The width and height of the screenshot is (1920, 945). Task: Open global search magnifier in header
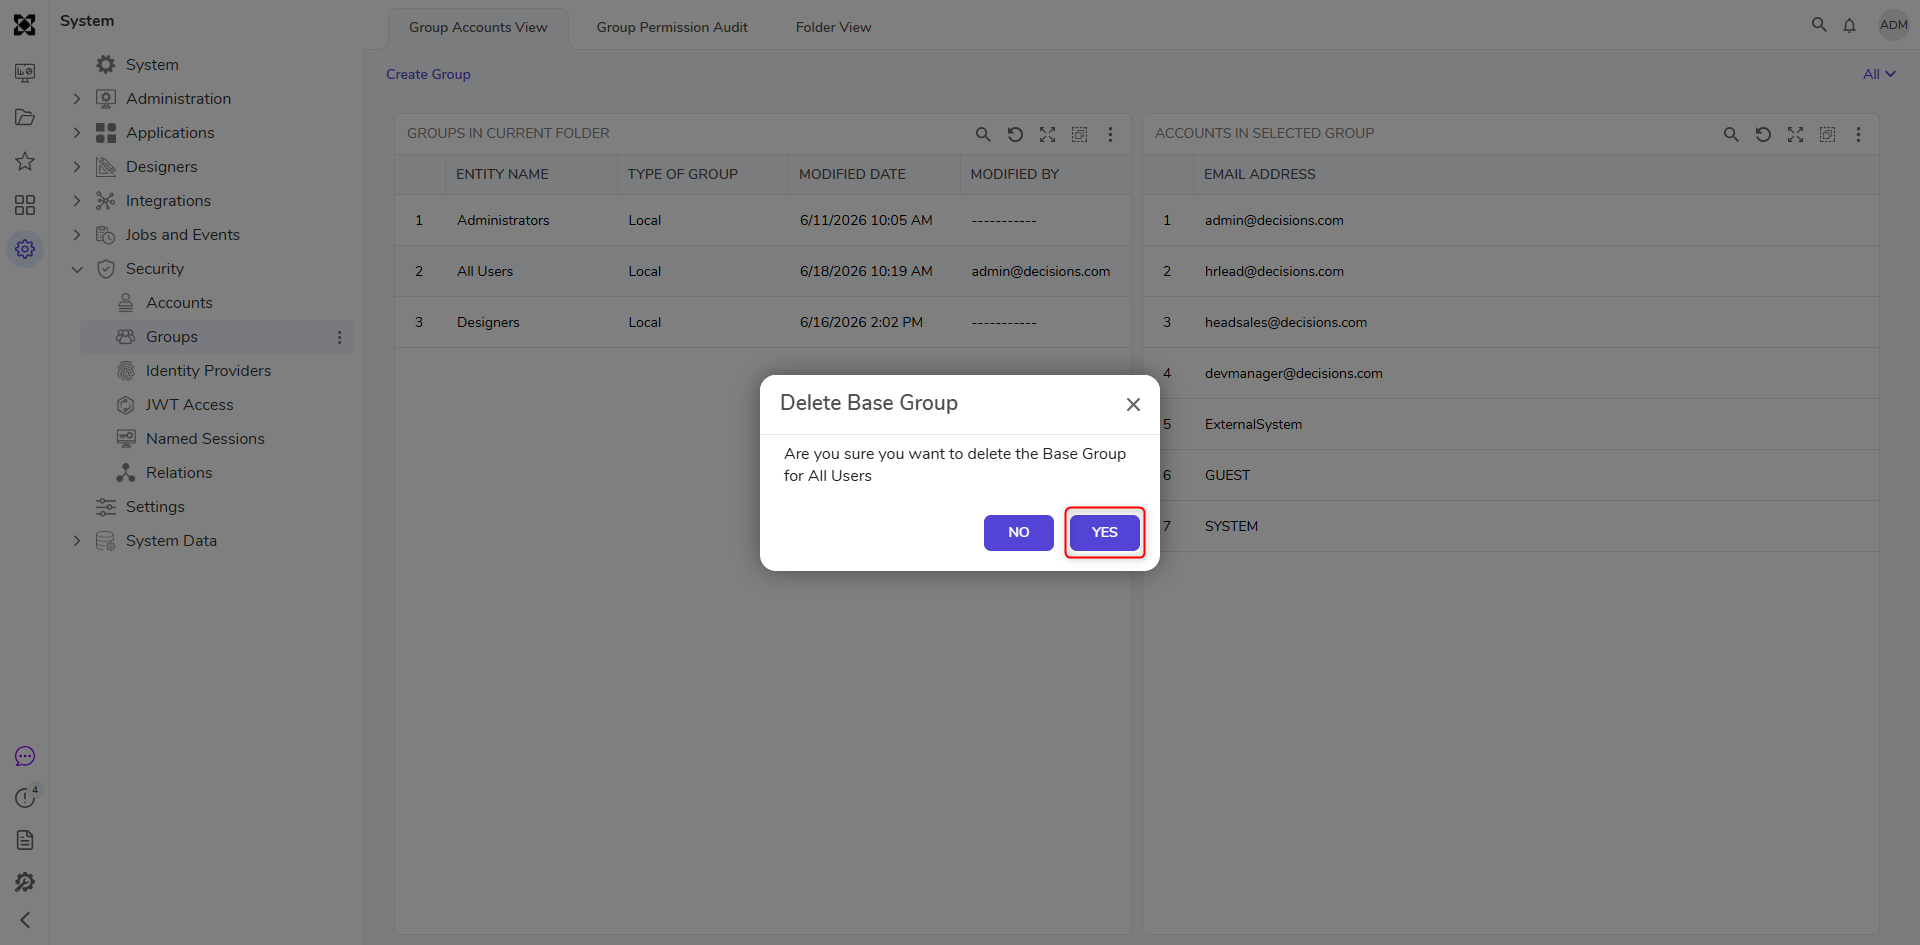coord(1819,25)
